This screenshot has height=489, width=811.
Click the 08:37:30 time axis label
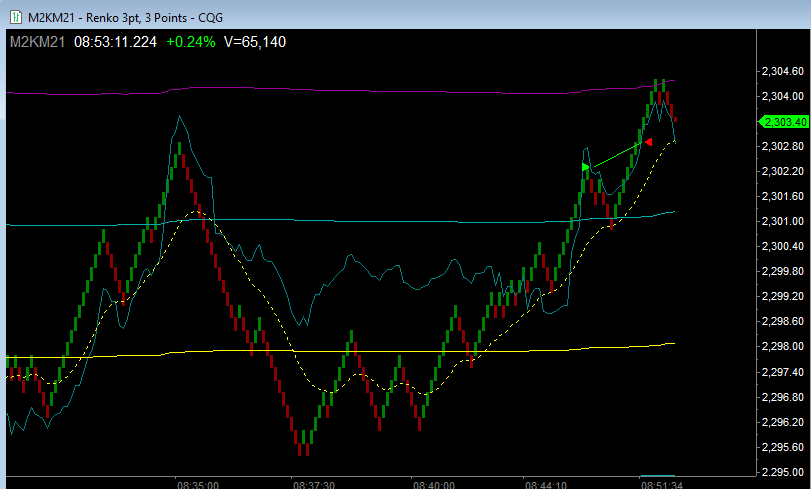(314, 485)
